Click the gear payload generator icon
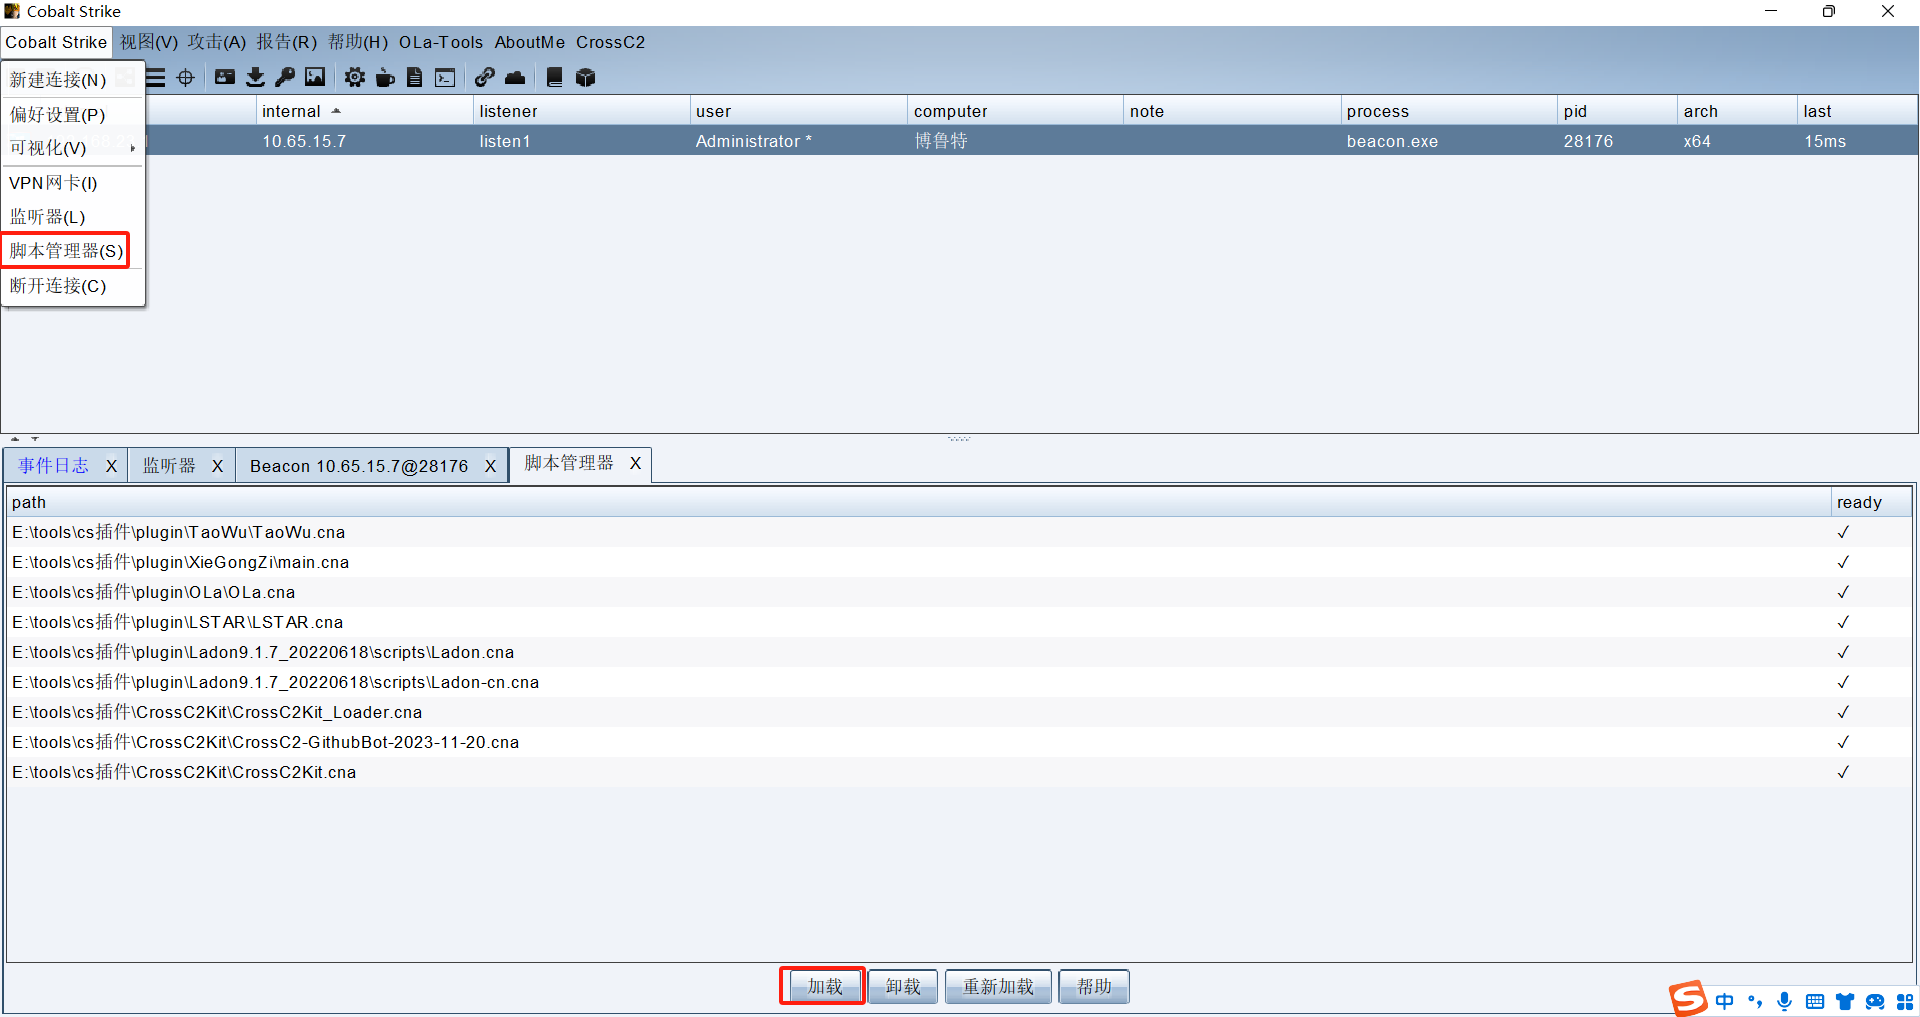Screen dimensions: 1920x1017 click(x=355, y=78)
